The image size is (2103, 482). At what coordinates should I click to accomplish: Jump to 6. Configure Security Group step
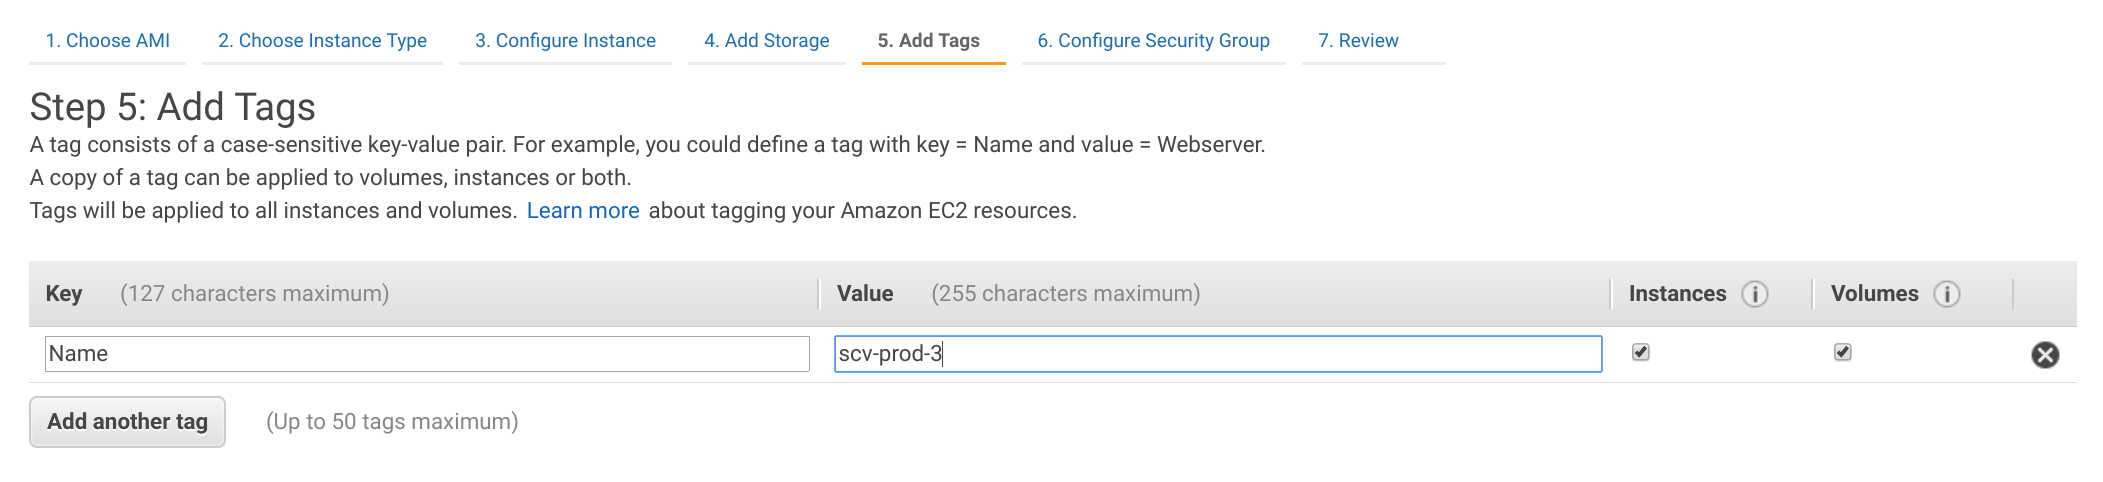[x=1154, y=41]
